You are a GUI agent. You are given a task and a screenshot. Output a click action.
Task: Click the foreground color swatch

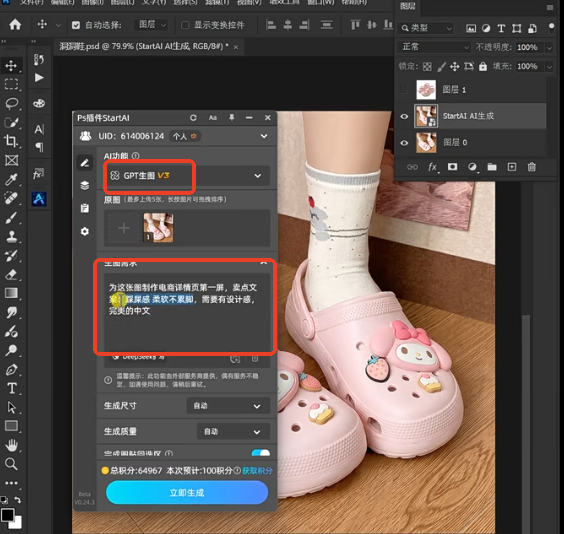(x=8, y=515)
